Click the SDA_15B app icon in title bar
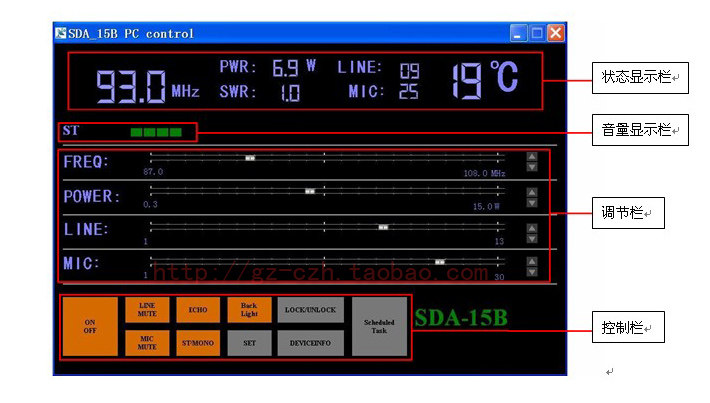710x403 pixels. (61, 33)
